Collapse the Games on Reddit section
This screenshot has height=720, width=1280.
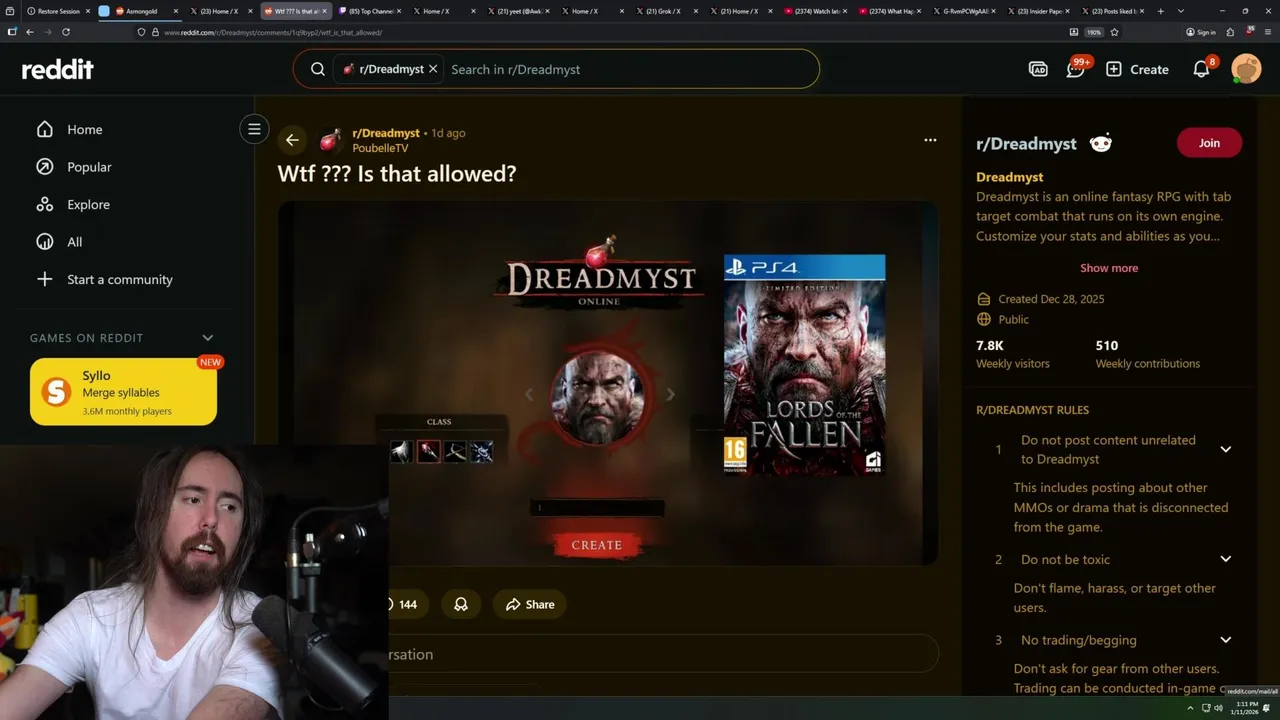coord(208,338)
